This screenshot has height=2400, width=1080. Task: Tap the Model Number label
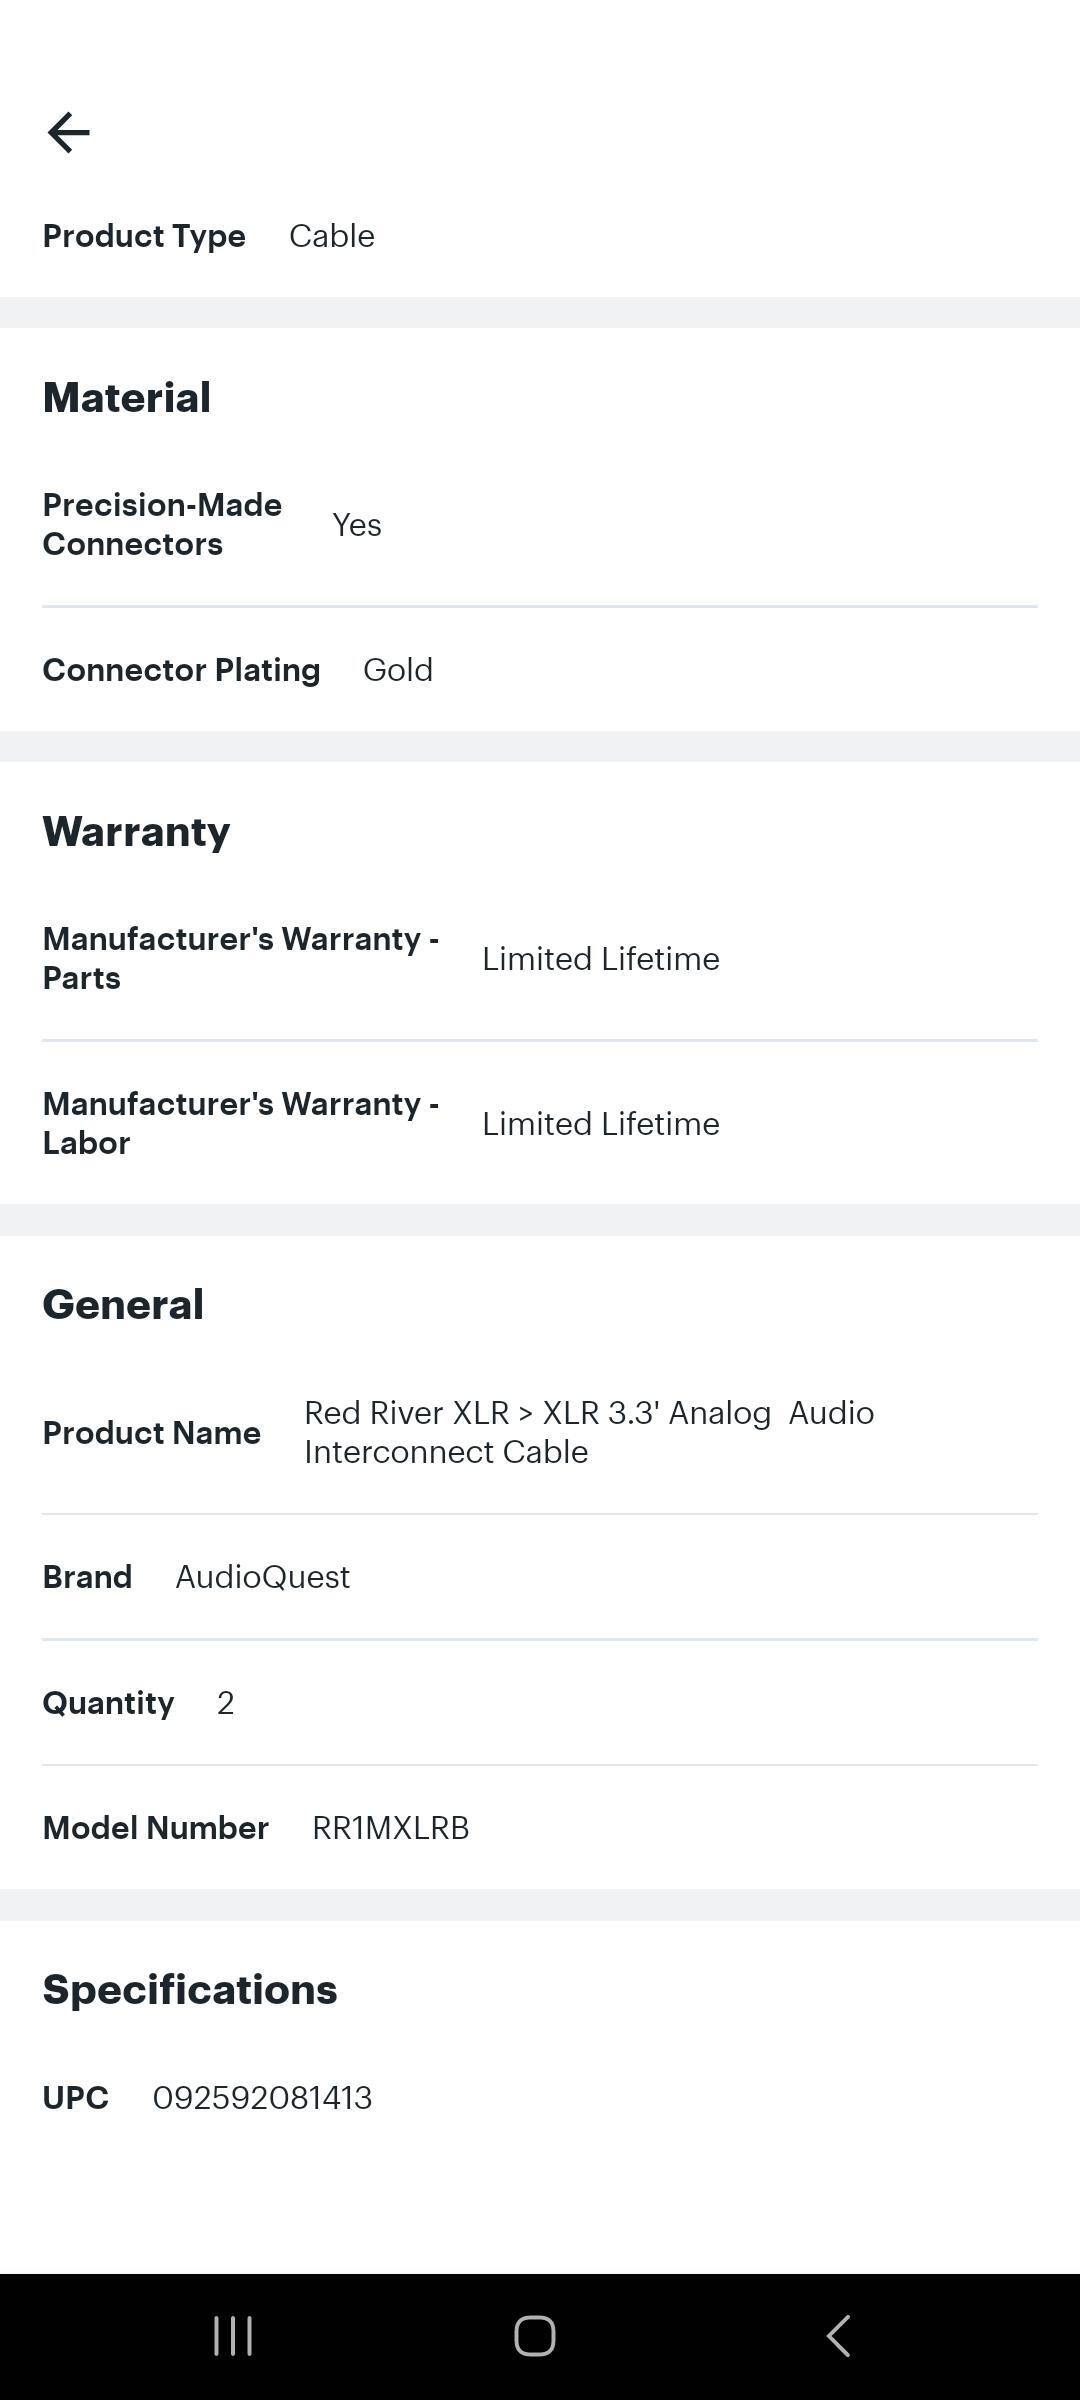tap(155, 1828)
